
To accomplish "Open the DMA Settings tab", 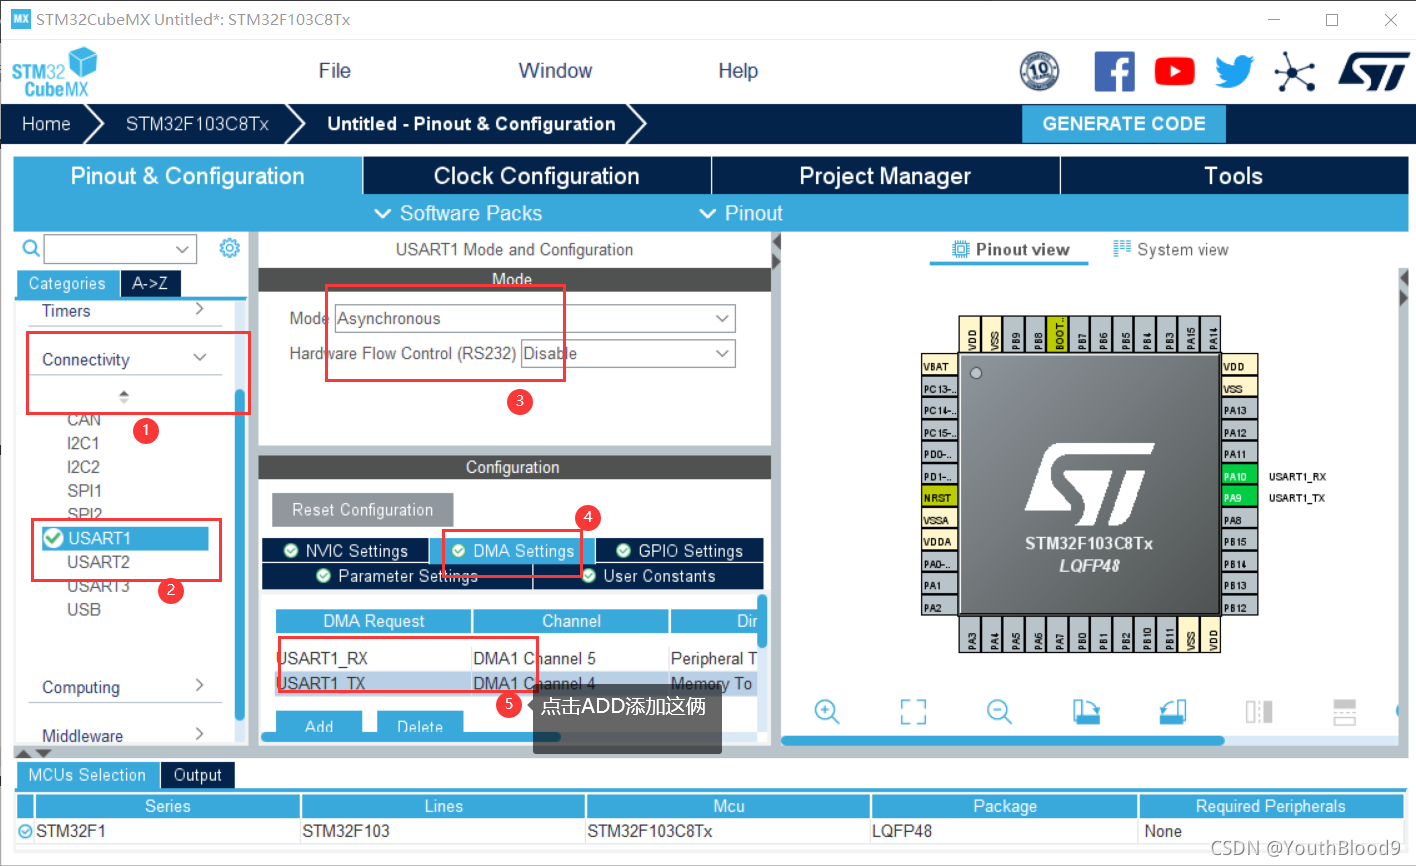I will [513, 551].
